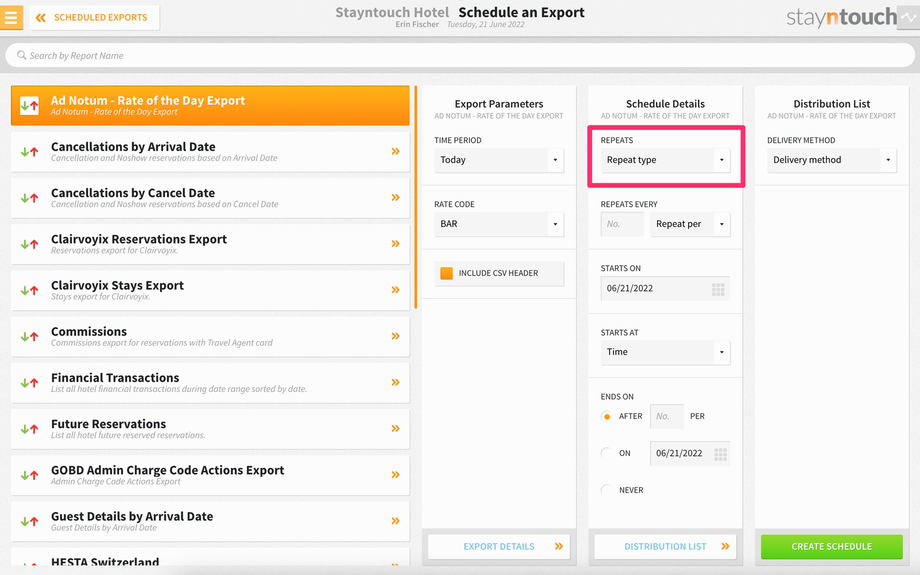
Task: Click the Ends After number field
Action: (667, 416)
